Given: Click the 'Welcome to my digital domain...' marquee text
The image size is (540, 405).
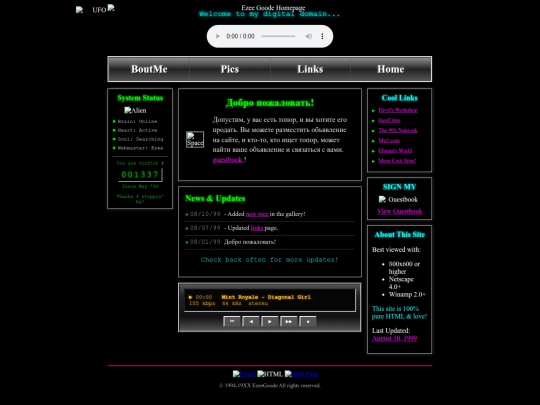Looking at the screenshot, I should click(x=270, y=14).
